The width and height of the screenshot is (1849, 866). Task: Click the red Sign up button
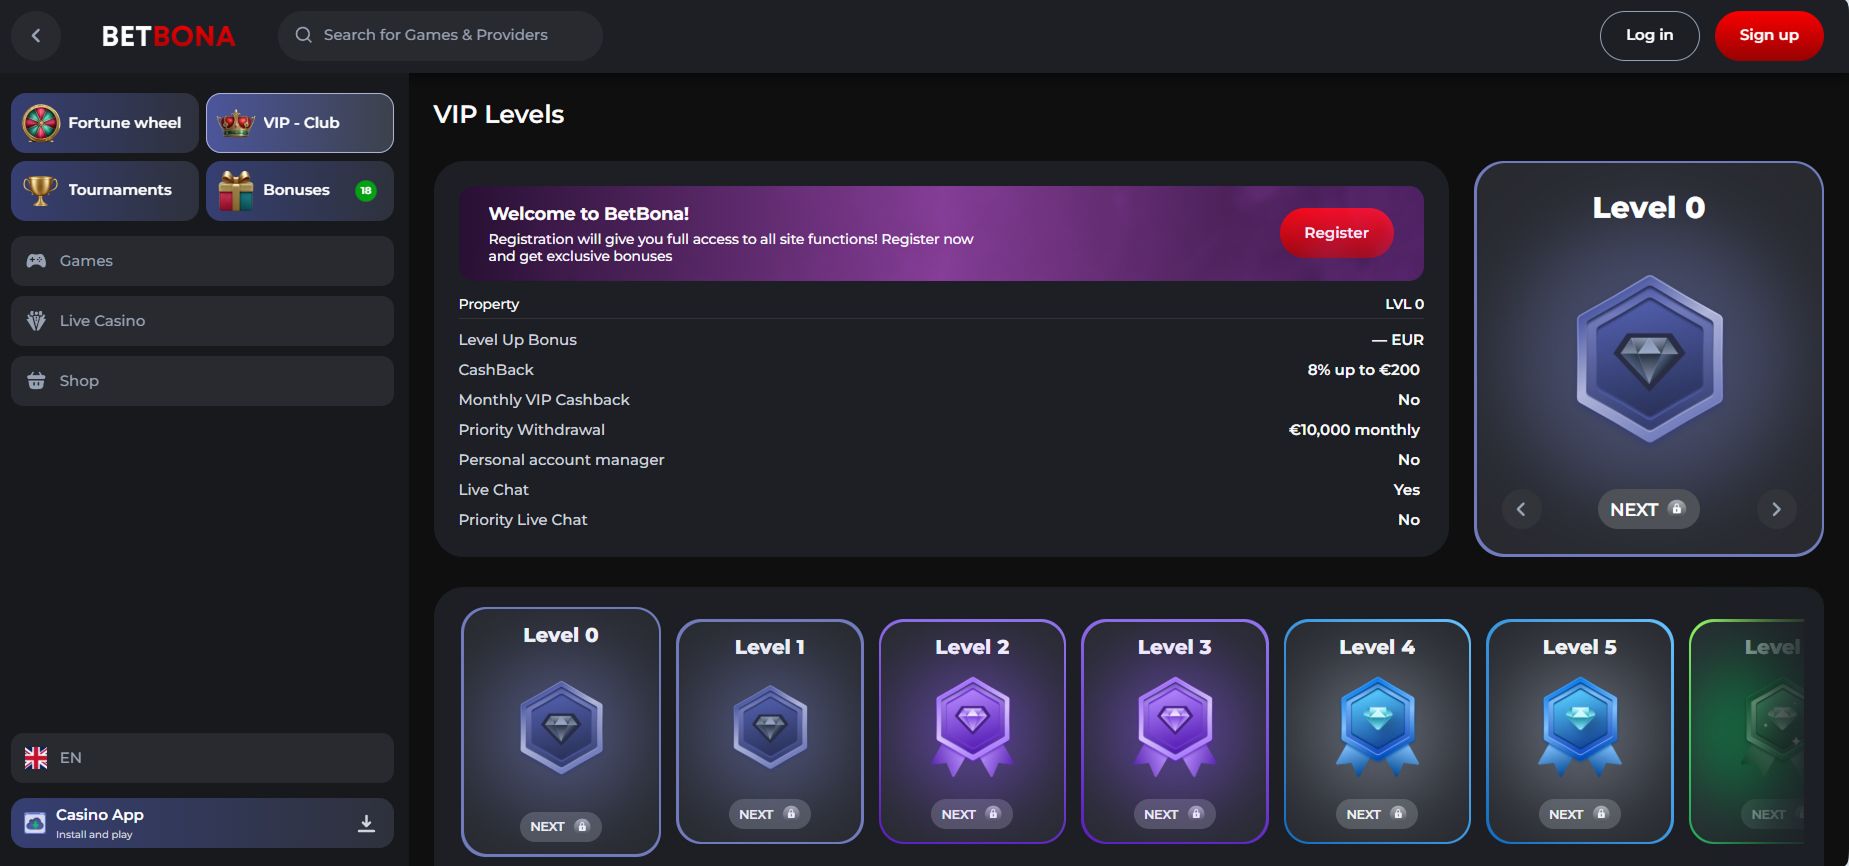(1768, 35)
